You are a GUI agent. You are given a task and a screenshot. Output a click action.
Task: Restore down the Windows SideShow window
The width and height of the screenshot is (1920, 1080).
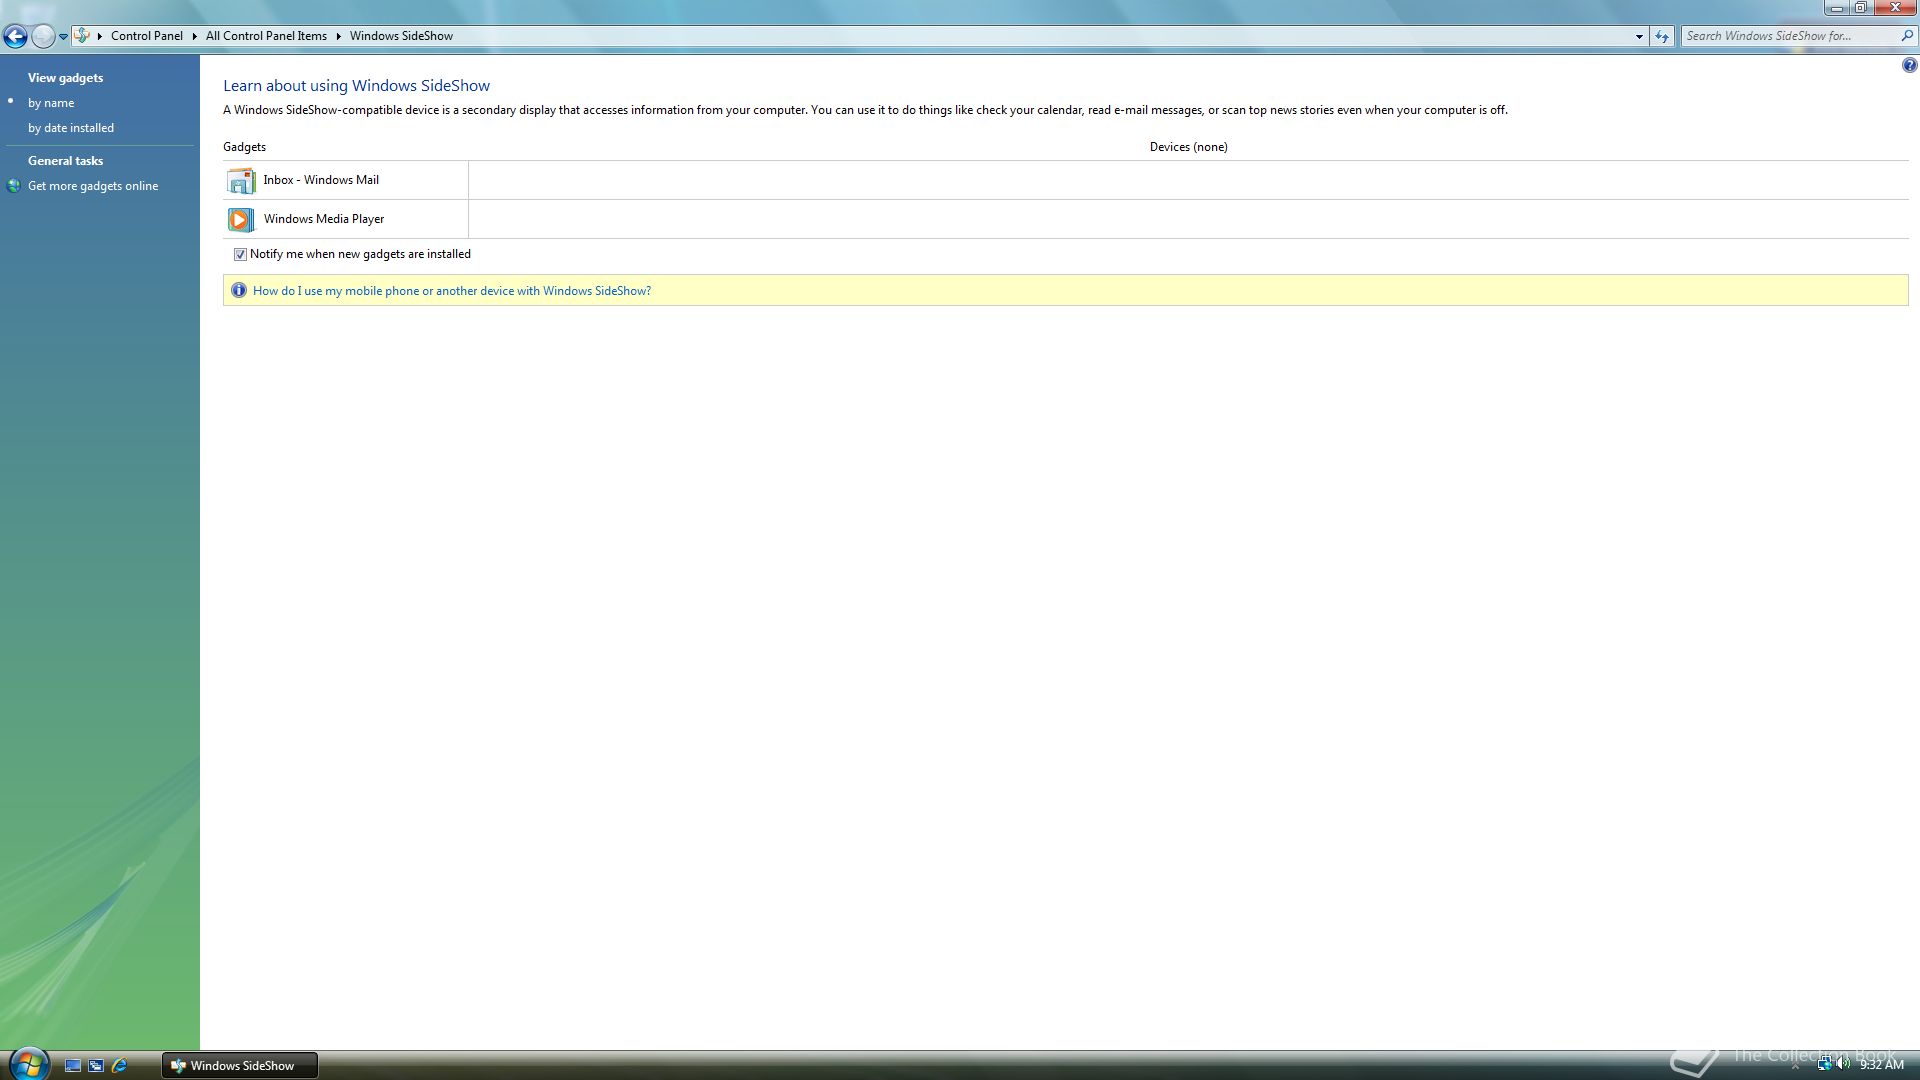pyautogui.click(x=1861, y=7)
